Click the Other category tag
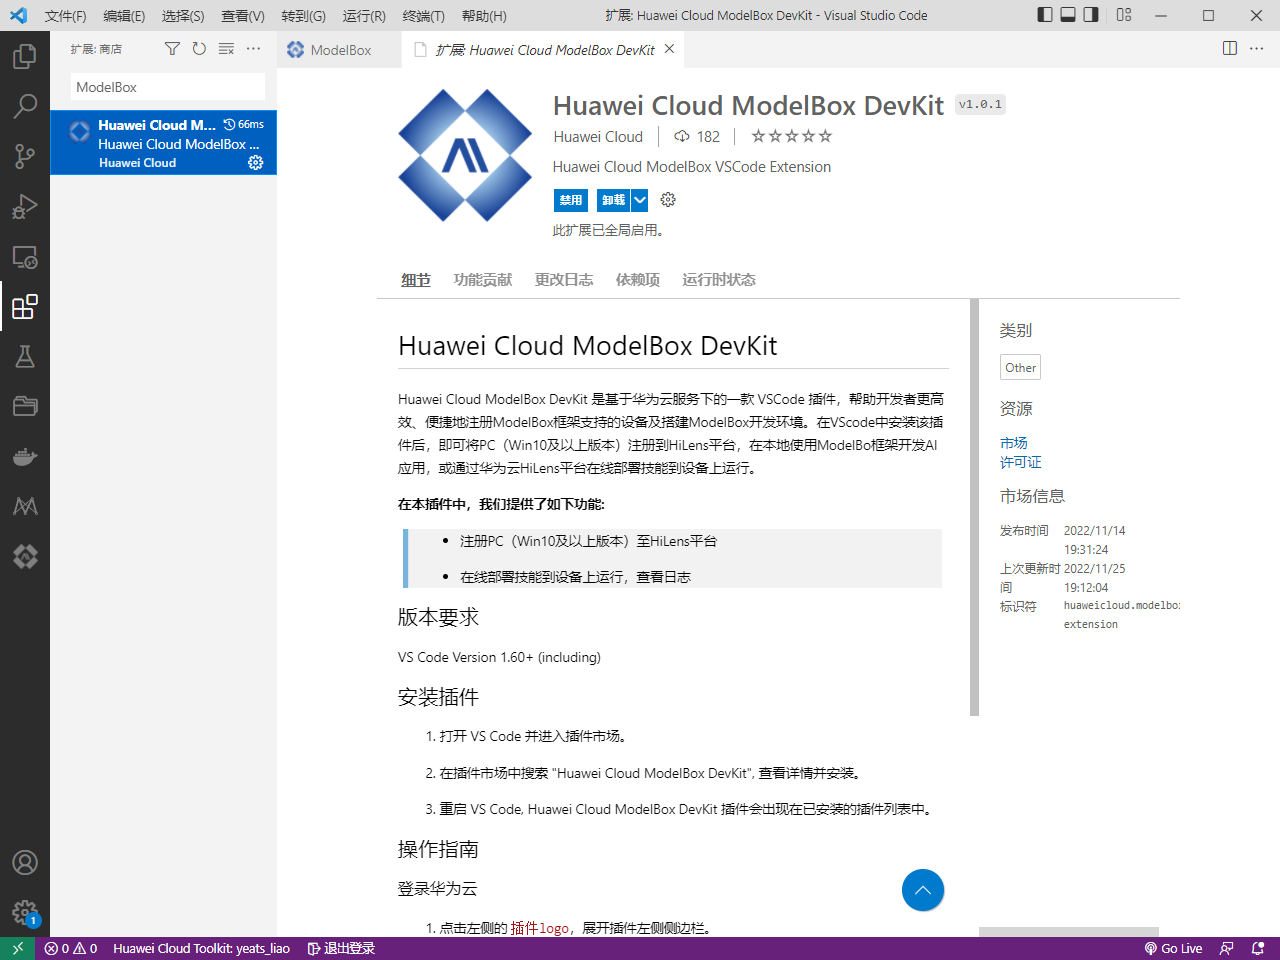Screen dimensions: 1280x960 point(1021,368)
